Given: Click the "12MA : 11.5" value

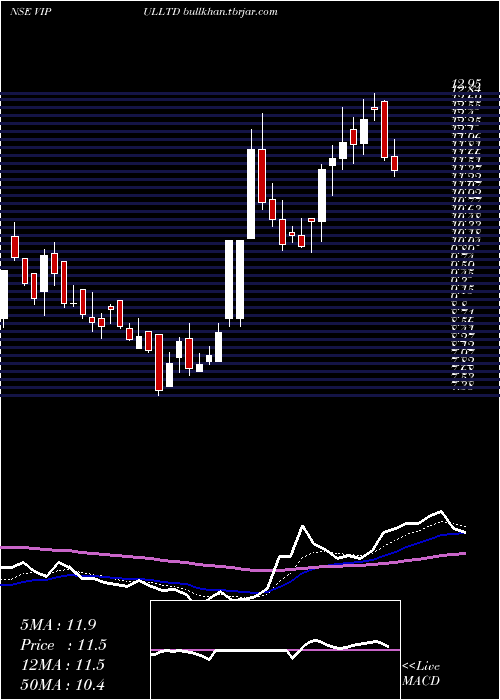Looking at the screenshot, I should 62,665.
